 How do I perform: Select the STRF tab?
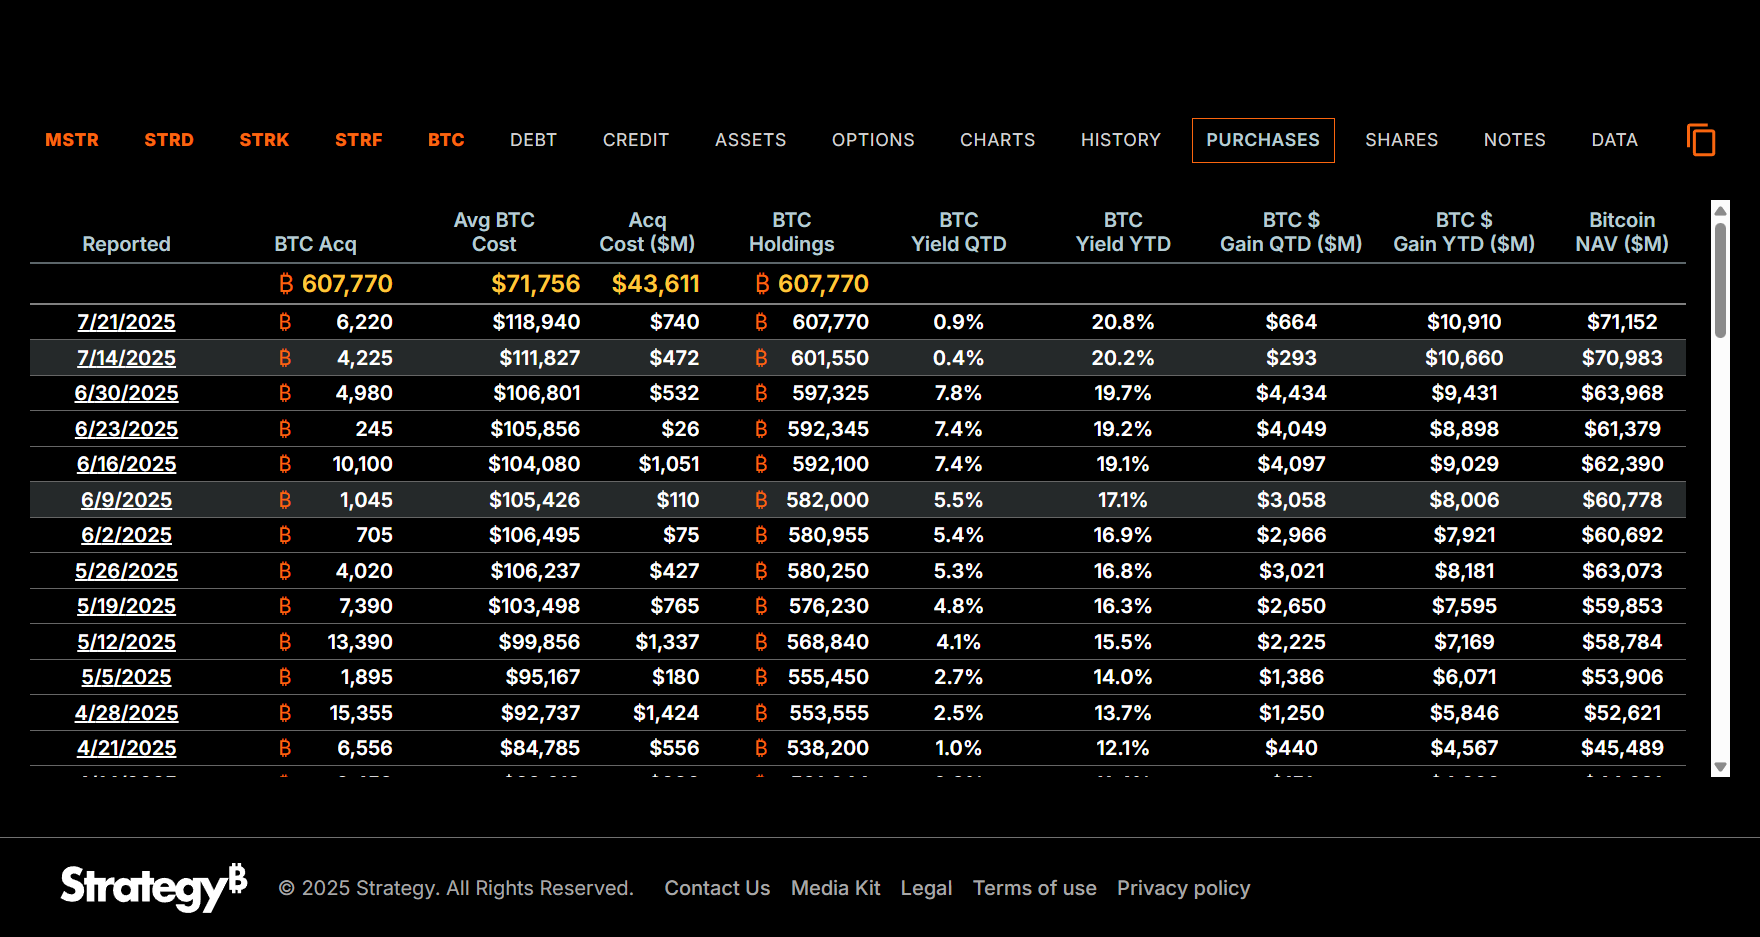359,140
